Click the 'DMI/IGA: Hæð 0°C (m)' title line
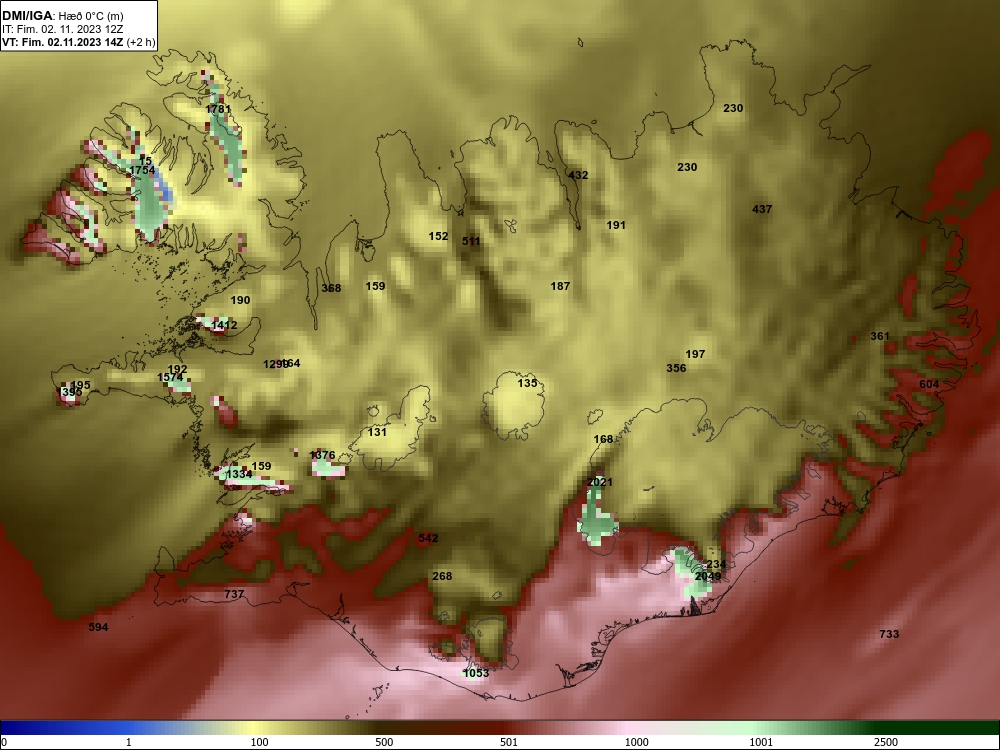Viewport: 1000px width, 750px height. (62, 15)
